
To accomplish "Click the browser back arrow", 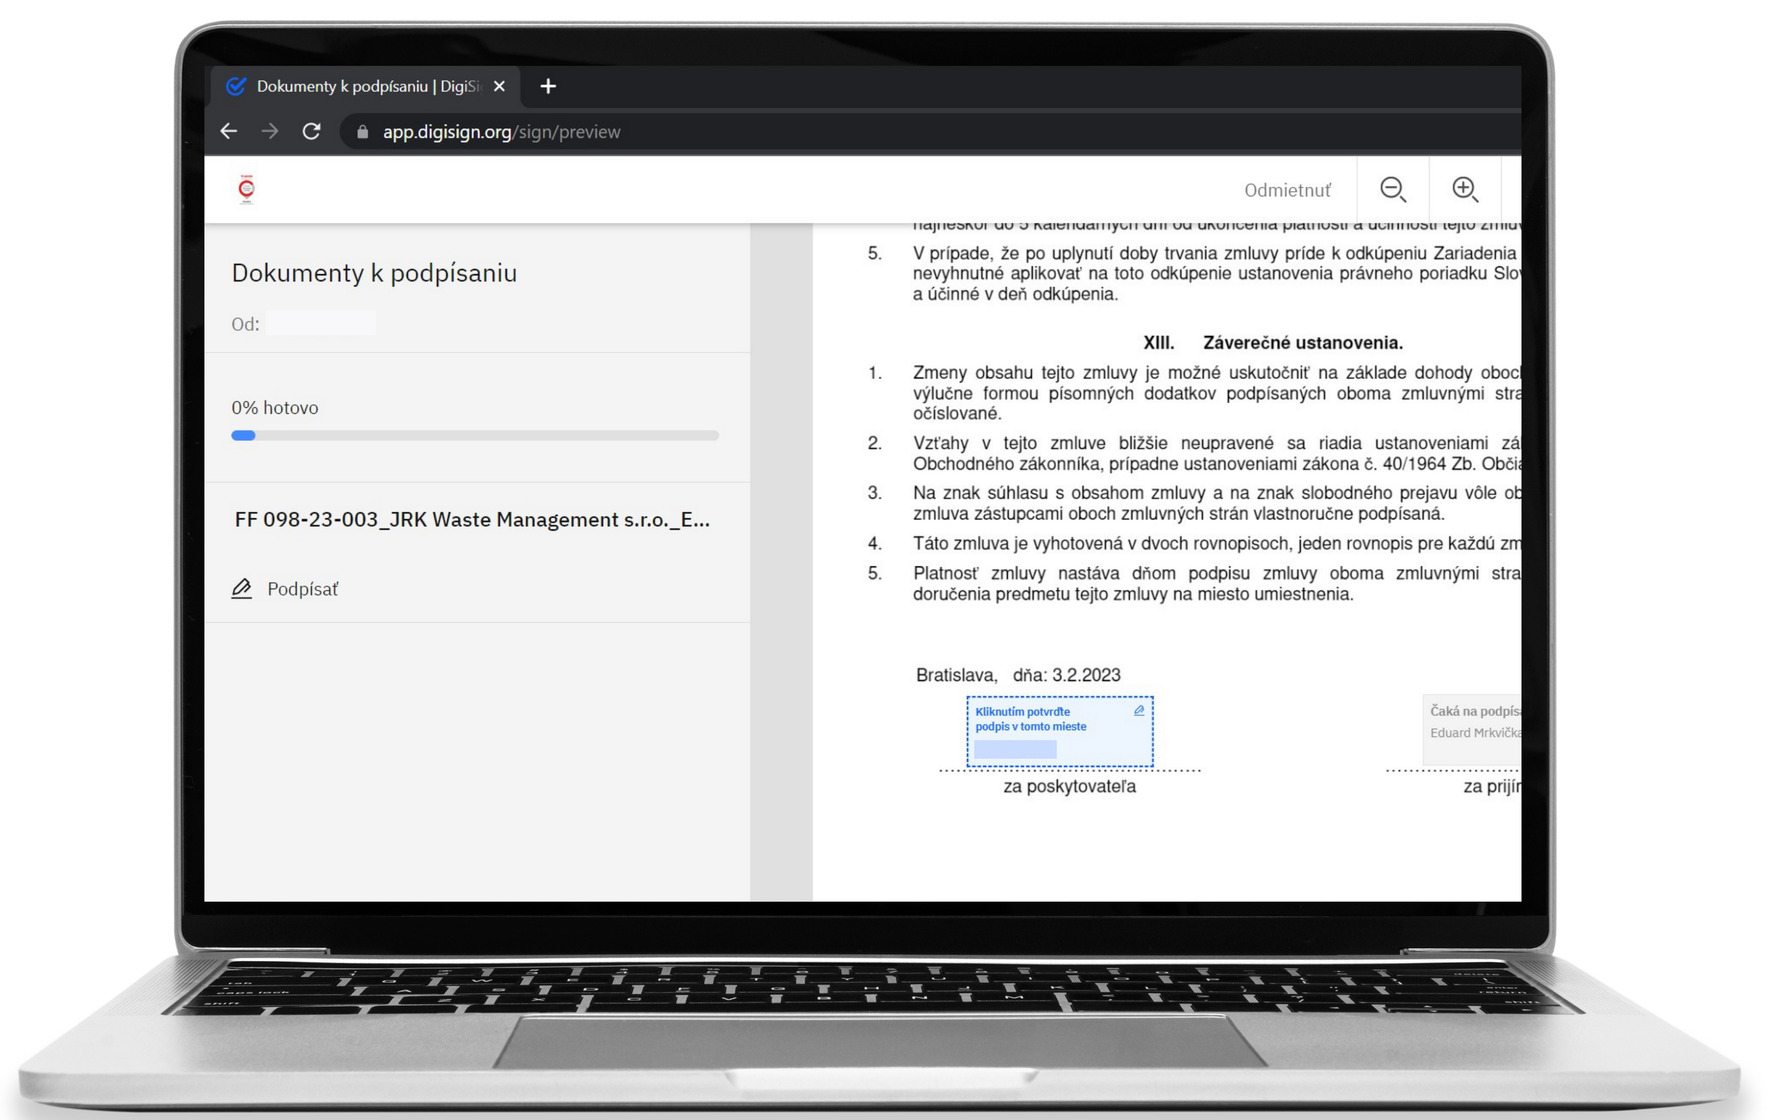I will coord(229,131).
